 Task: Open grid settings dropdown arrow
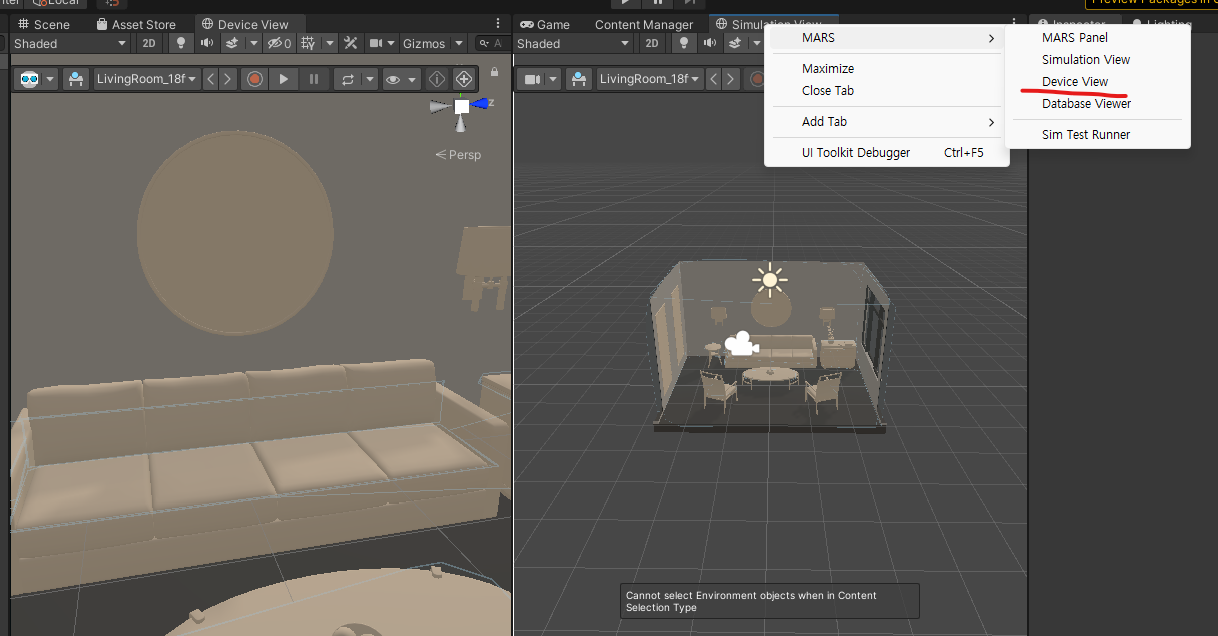[328, 43]
